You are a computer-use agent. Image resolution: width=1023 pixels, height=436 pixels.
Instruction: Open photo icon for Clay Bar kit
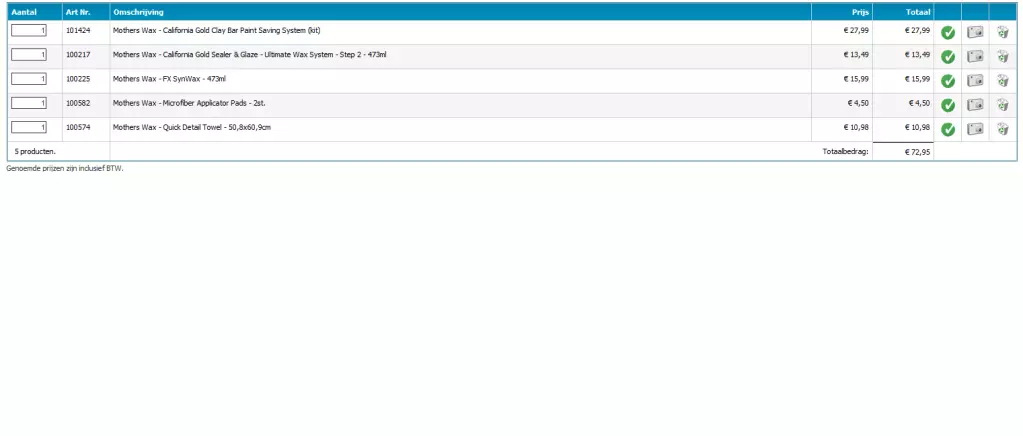(x=975, y=33)
